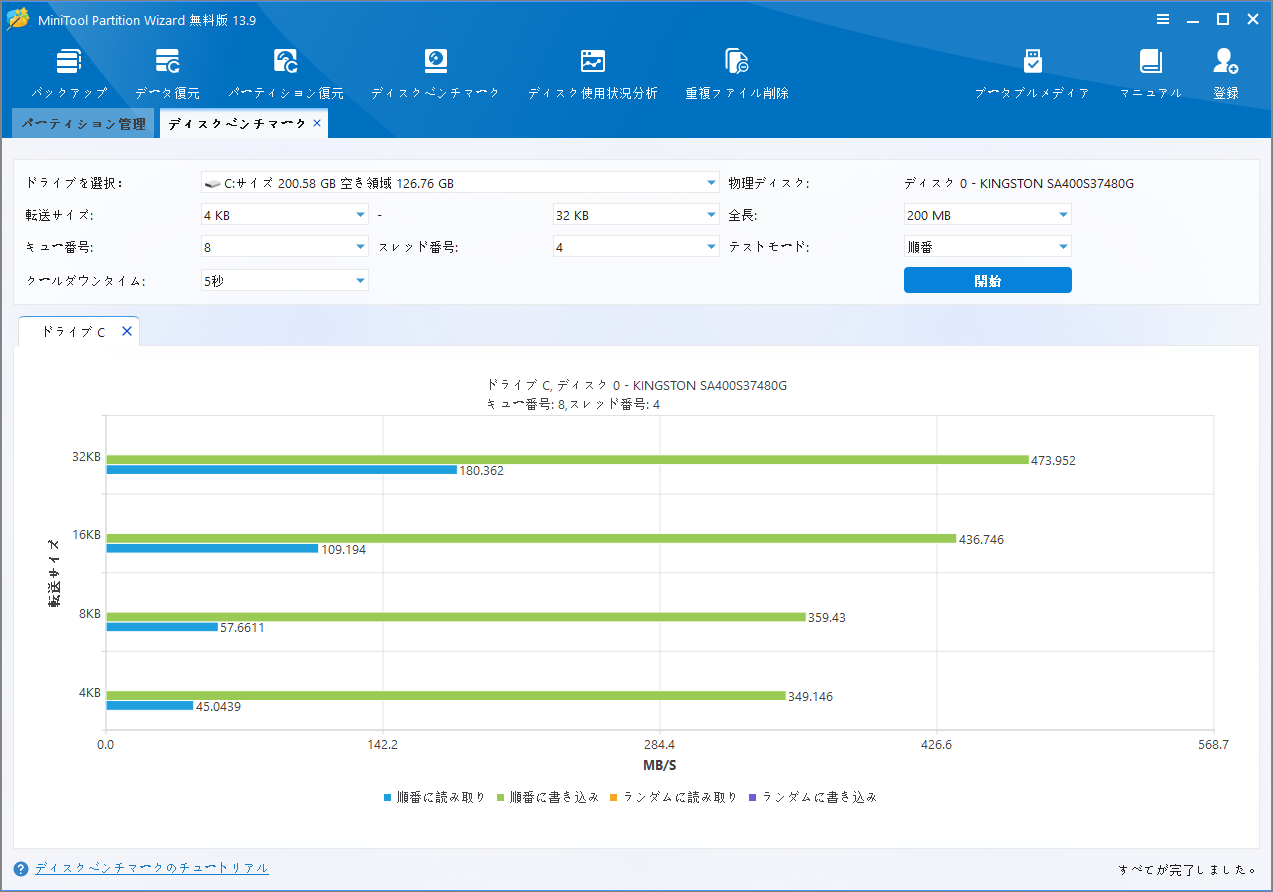Click the MiniTool app logo icon
Image resolution: width=1273 pixels, height=892 pixels.
pyautogui.click(x=18, y=19)
